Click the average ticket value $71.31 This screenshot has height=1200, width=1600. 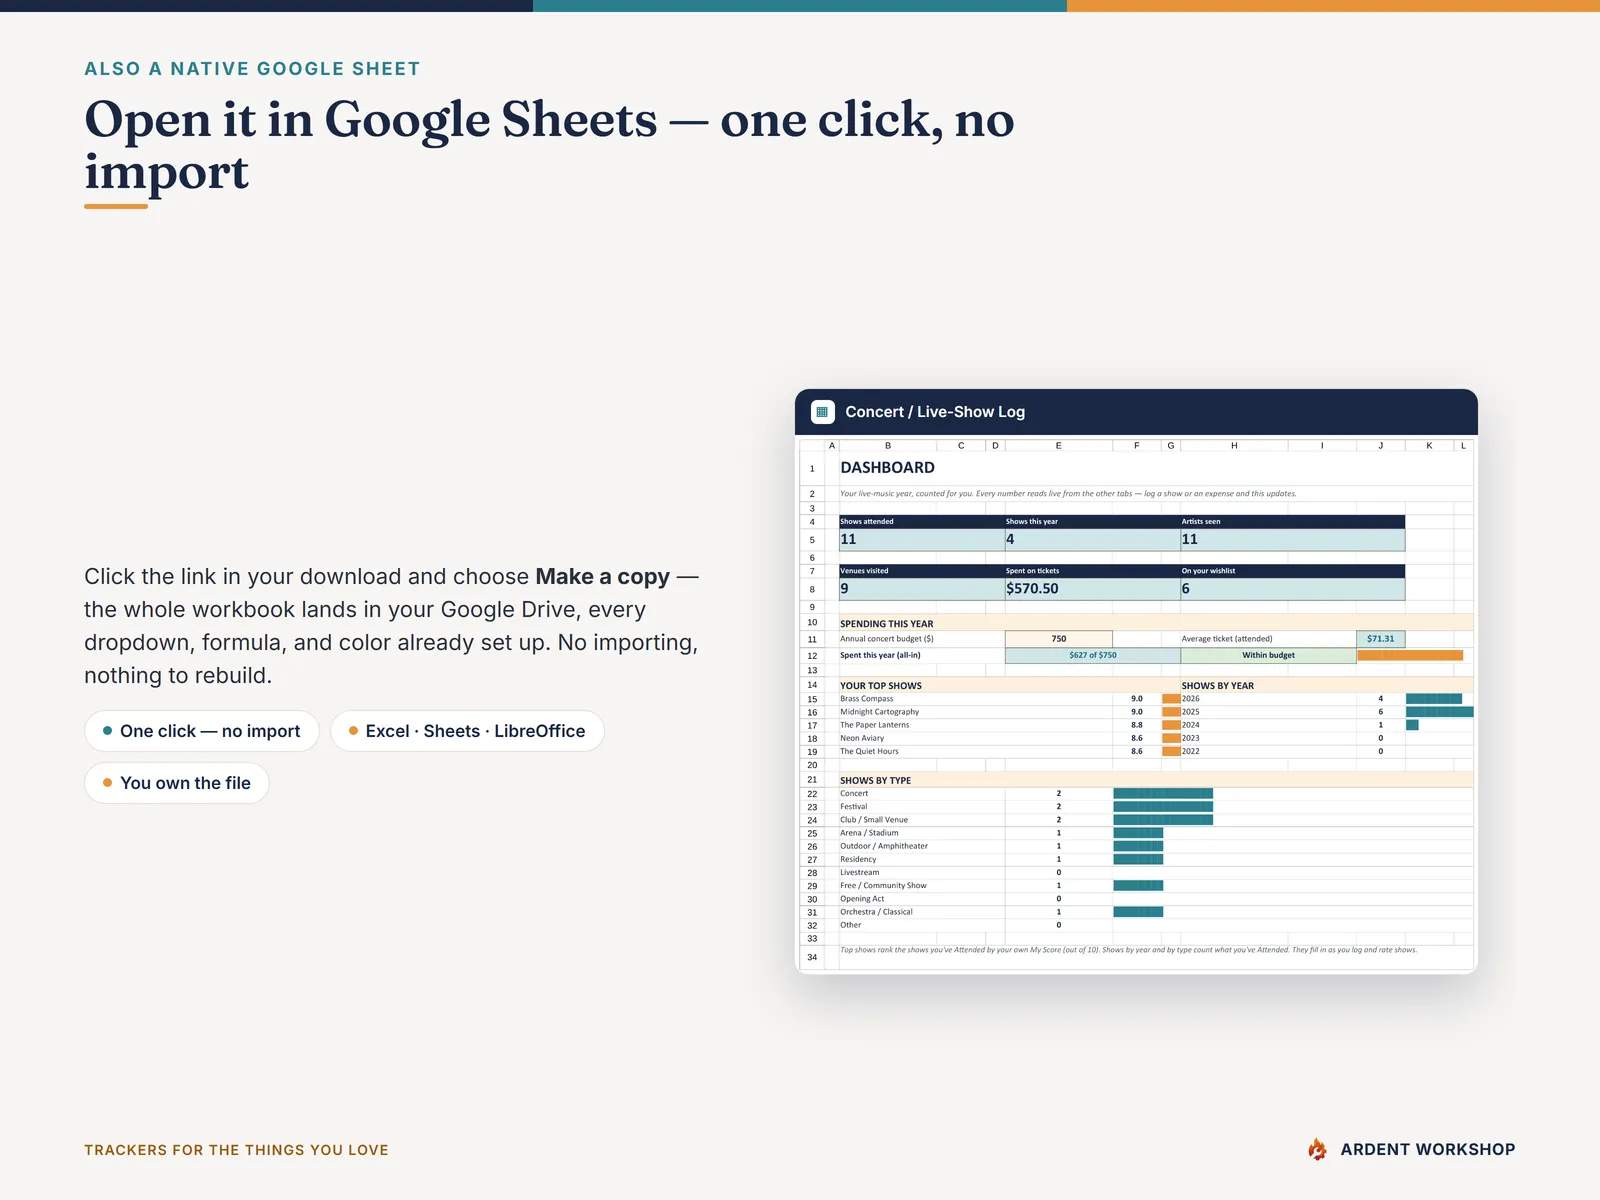pyautogui.click(x=1381, y=639)
